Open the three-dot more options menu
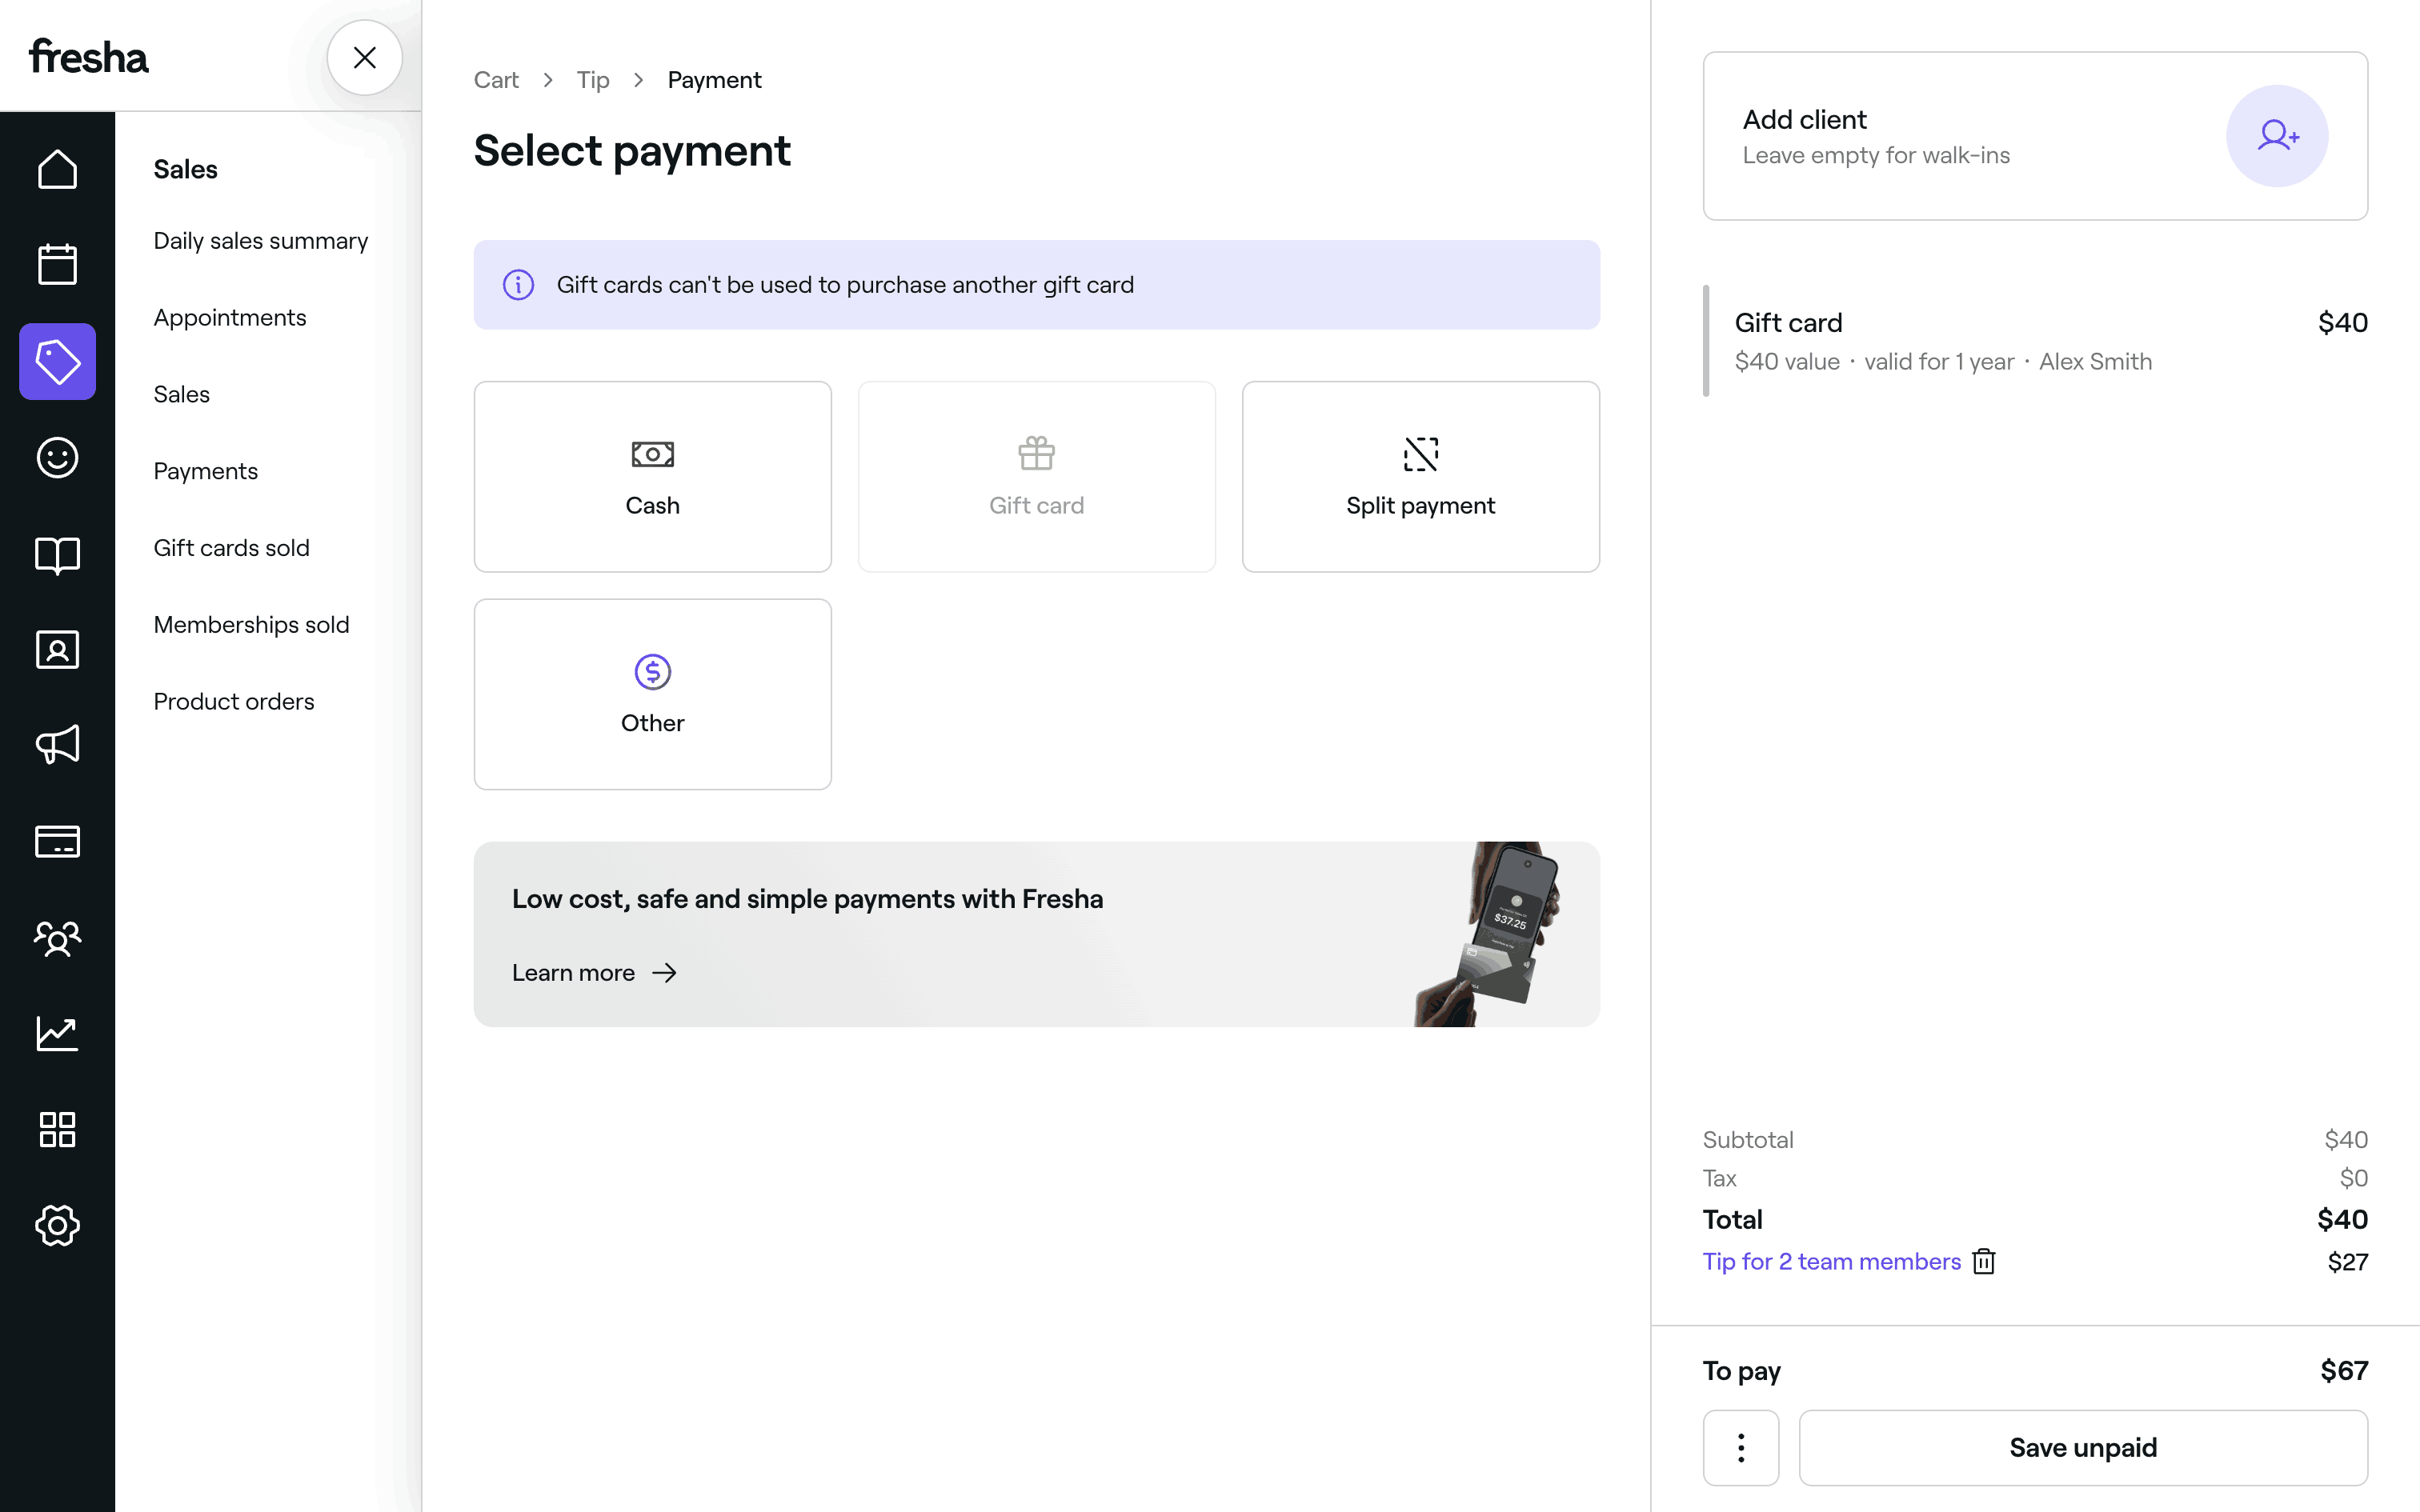The image size is (2420, 1512). [x=1740, y=1447]
